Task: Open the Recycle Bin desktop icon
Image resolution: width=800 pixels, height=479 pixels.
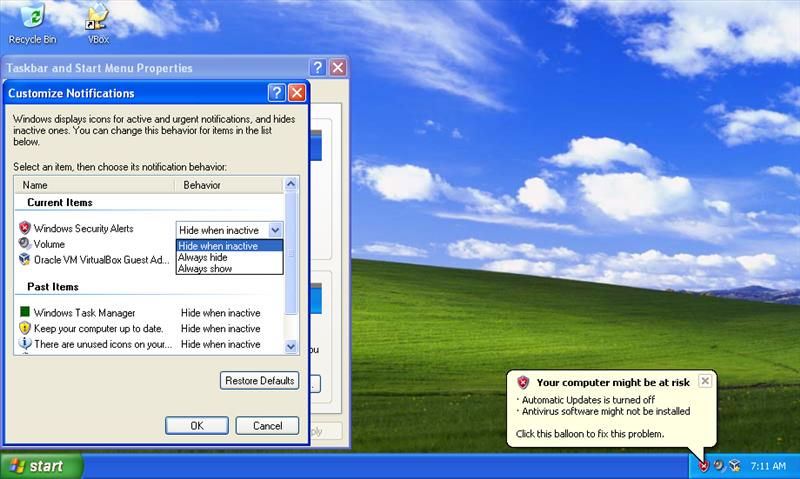Action: 32,23
